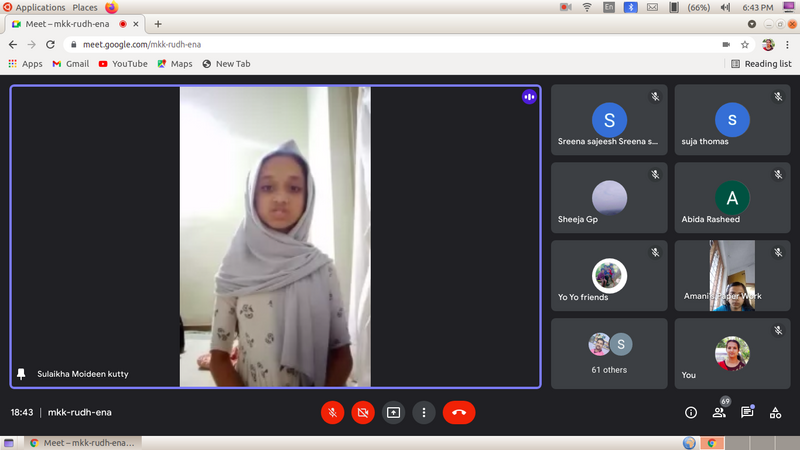
Task: Unmute the microphone in the call controls
Action: coord(333,412)
